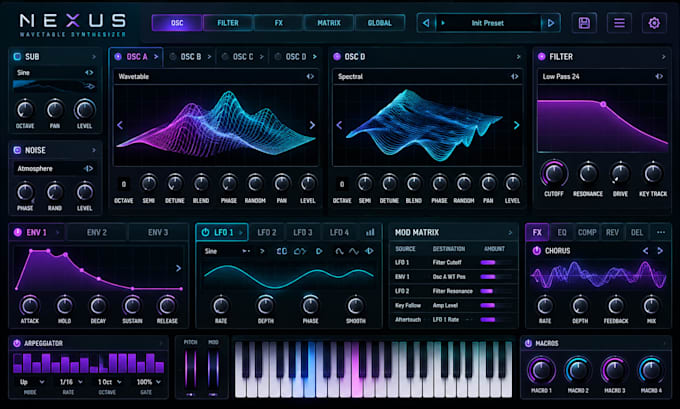Toggle the SUB oscillator on or off
Viewport: 680px width, 409px height.
(x=17, y=56)
